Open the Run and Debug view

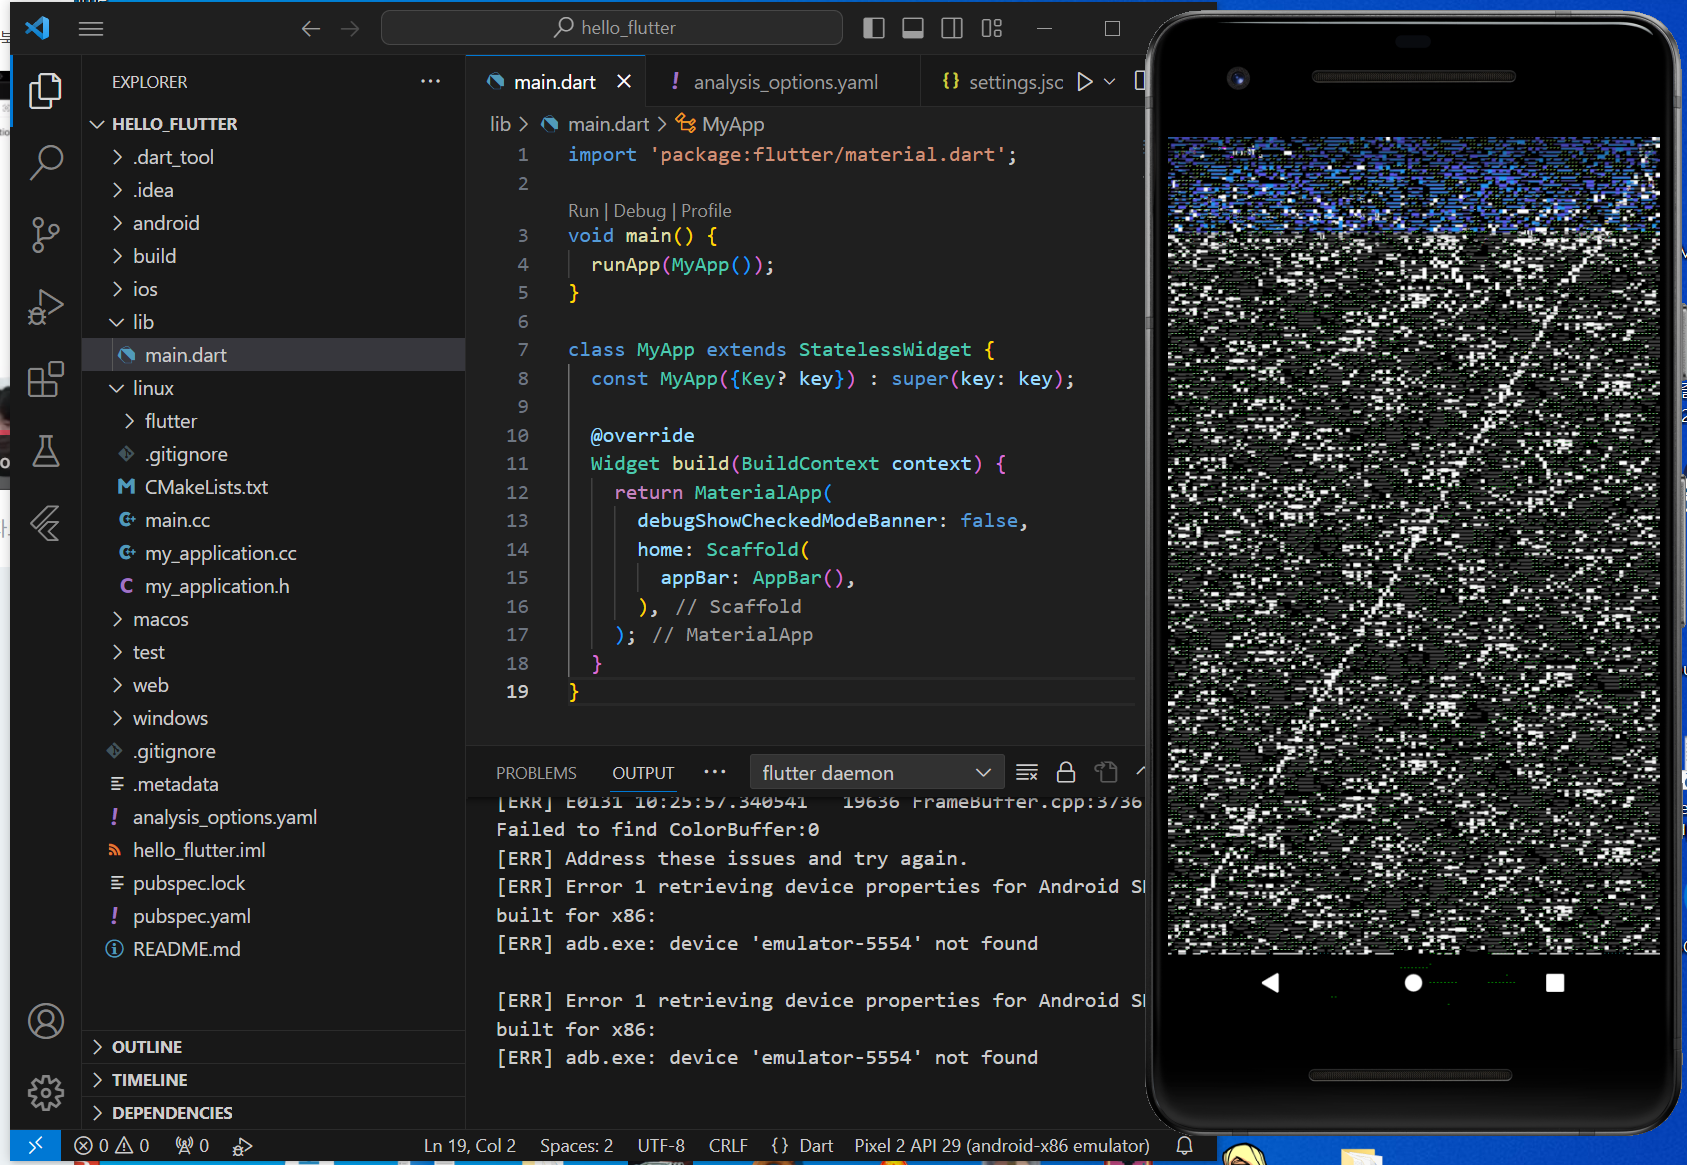pyautogui.click(x=45, y=307)
